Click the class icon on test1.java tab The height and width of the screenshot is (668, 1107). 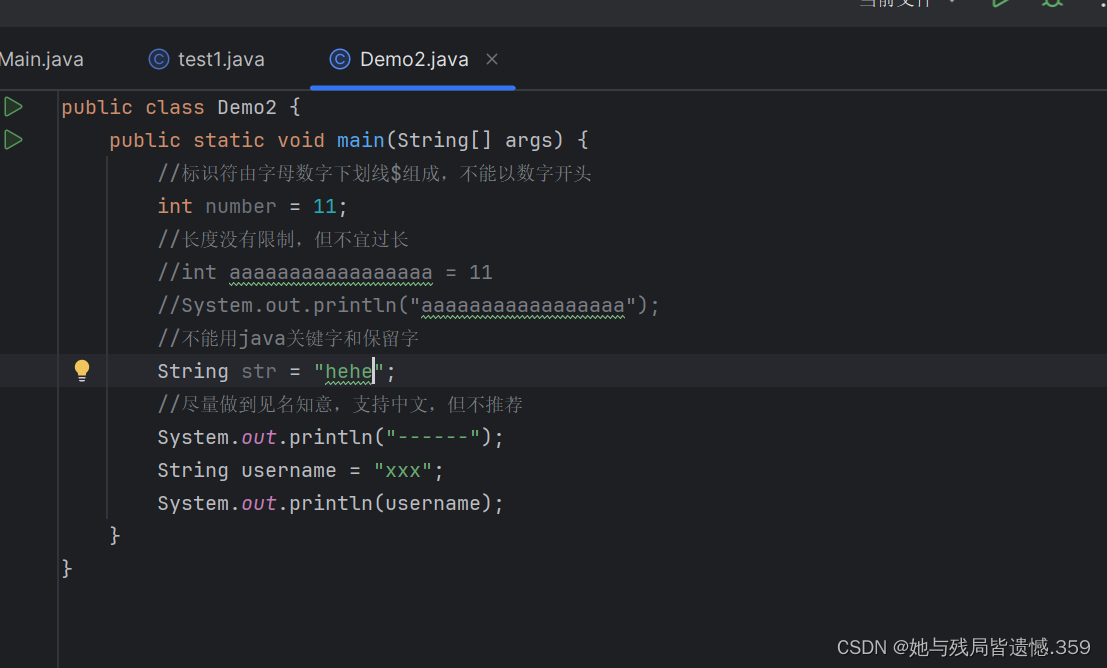159,59
